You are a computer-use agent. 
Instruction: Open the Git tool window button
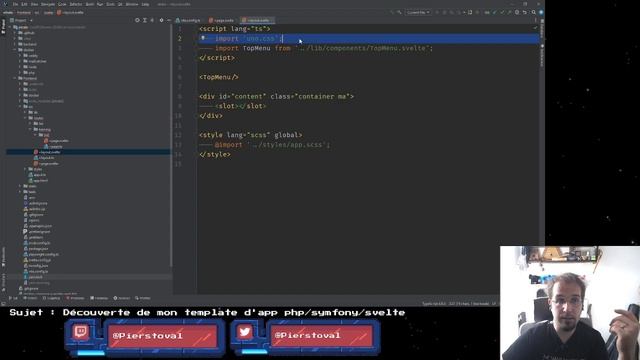click(13, 298)
